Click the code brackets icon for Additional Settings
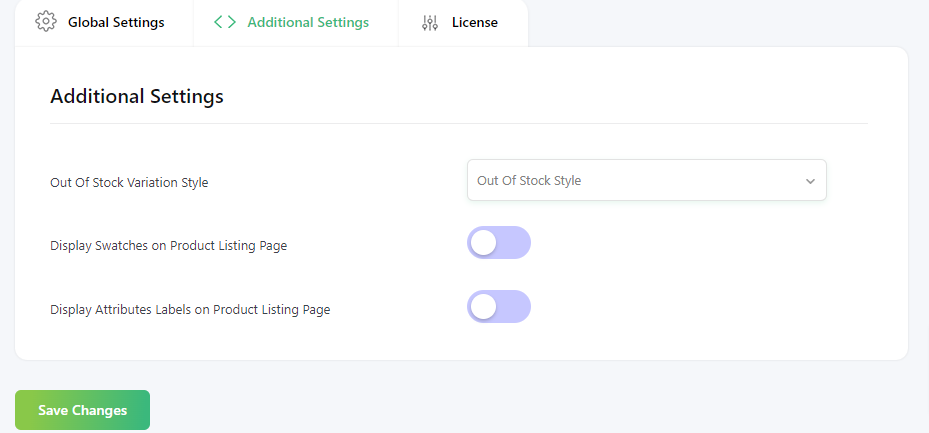 pos(225,22)
